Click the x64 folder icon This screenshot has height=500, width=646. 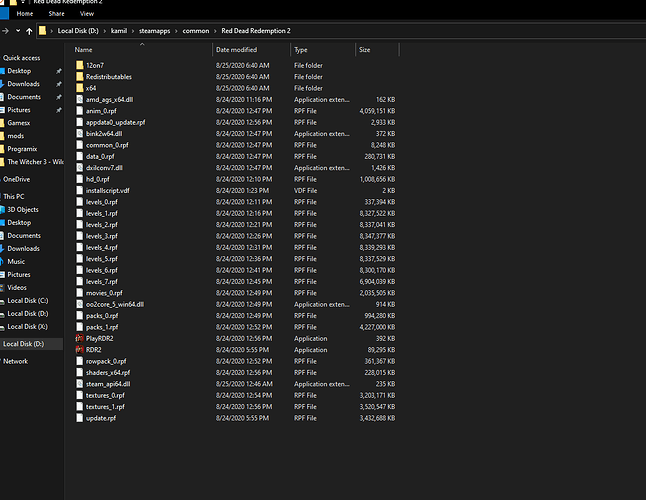point(80,88)
